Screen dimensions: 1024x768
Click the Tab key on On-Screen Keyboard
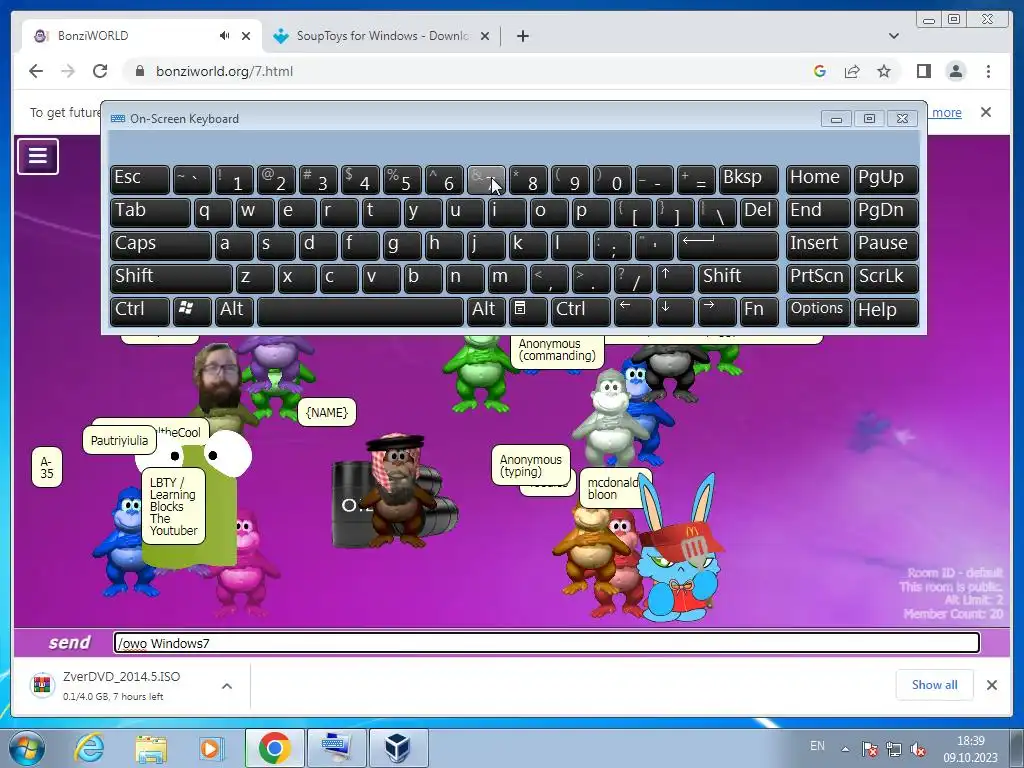(150, 212)
